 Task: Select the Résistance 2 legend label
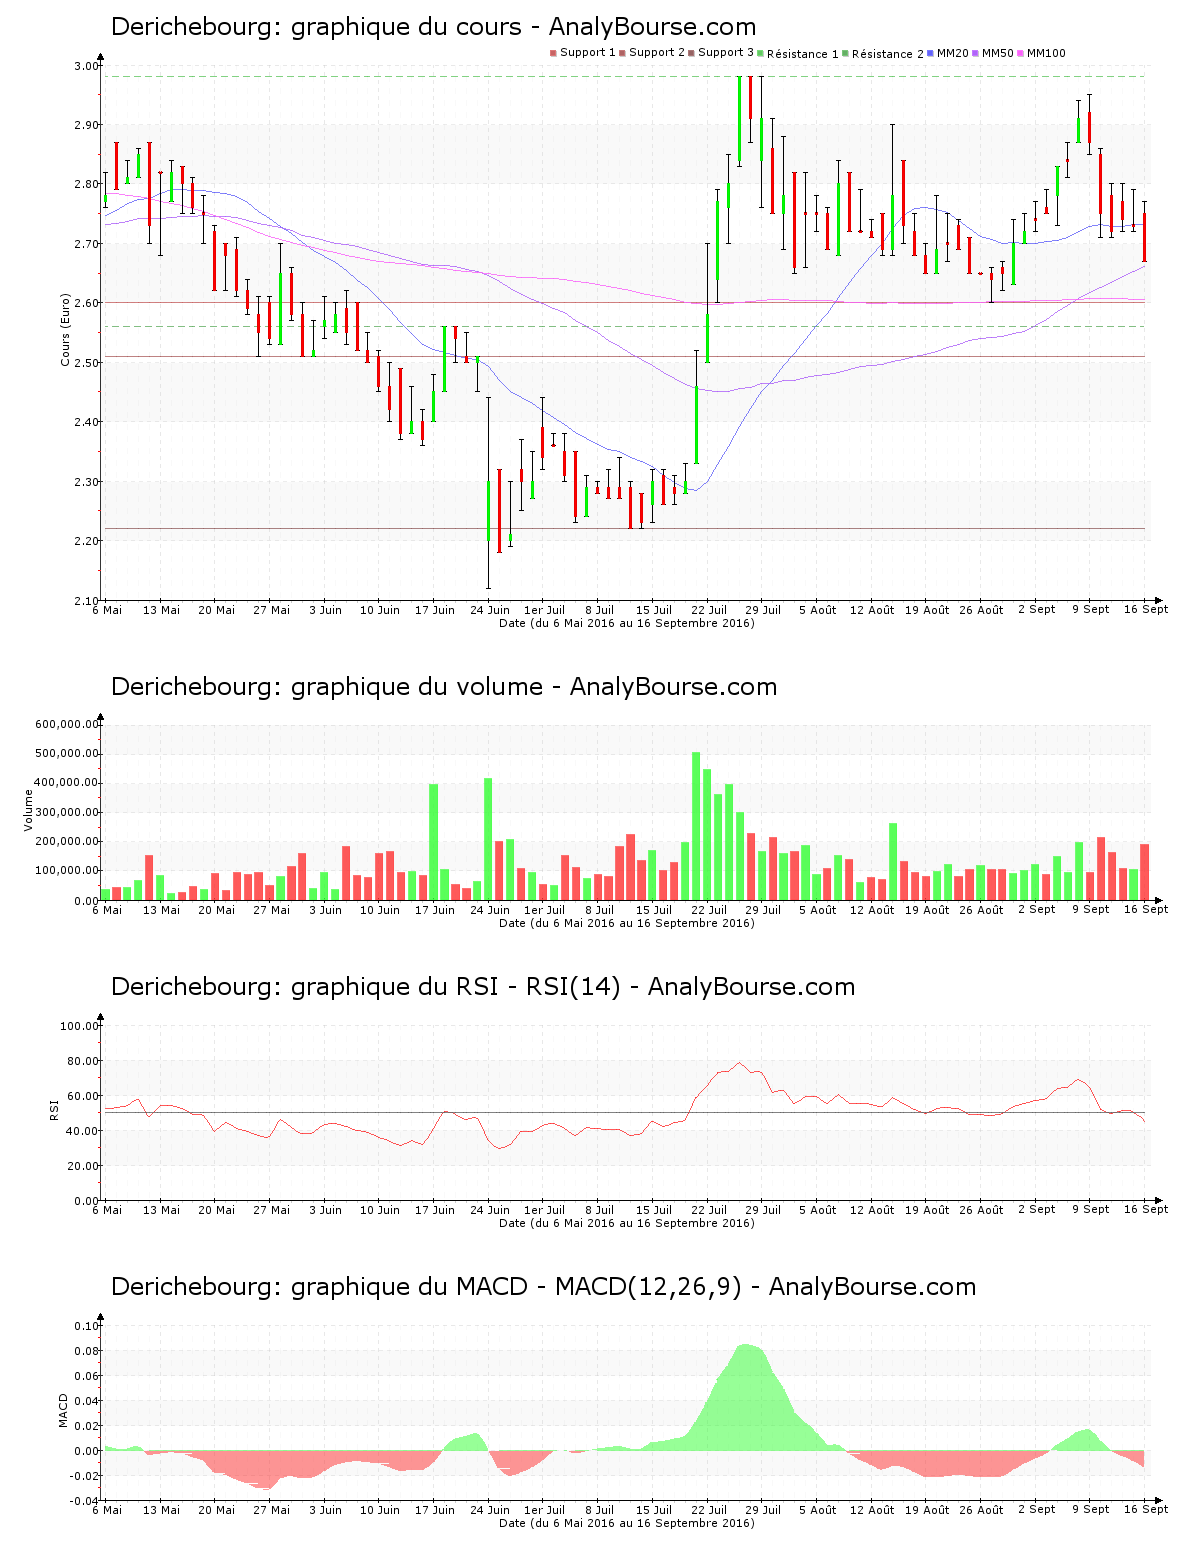(888, 54)
